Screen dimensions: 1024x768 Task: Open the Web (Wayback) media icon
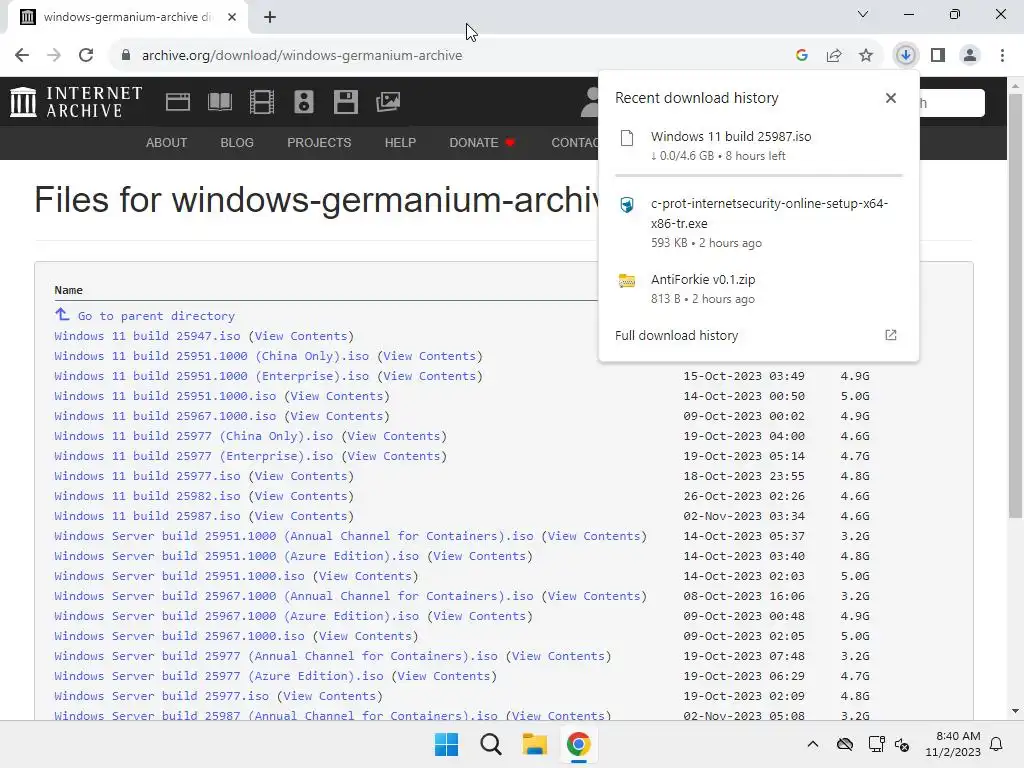(x=178, y=102)
